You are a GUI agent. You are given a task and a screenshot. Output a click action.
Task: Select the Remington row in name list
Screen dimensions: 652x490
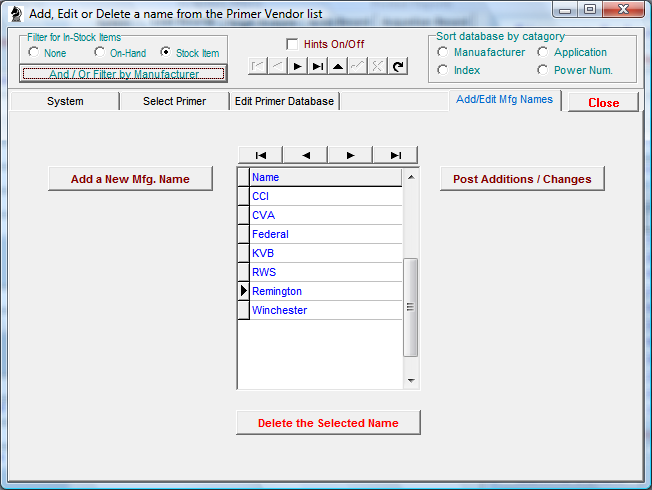point(326,291)
